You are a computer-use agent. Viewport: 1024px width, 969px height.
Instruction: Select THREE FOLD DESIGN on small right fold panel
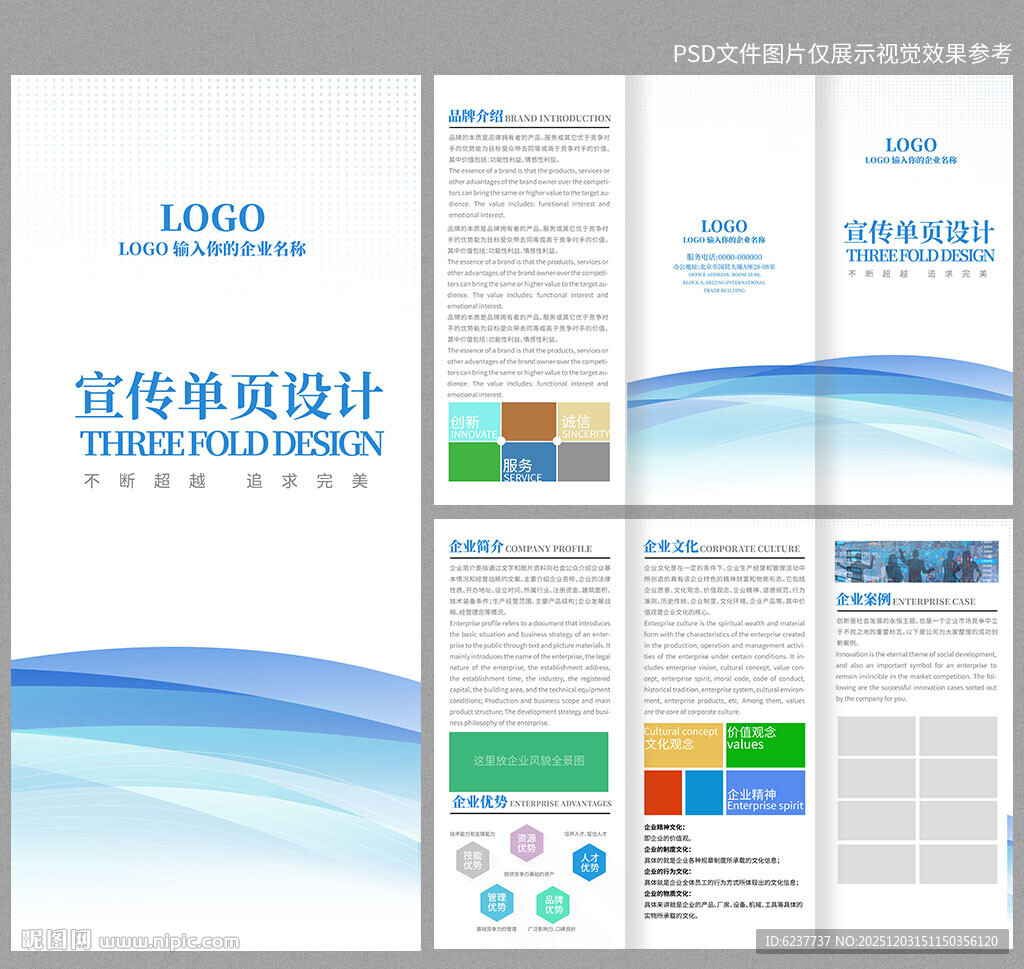point(920,255)
